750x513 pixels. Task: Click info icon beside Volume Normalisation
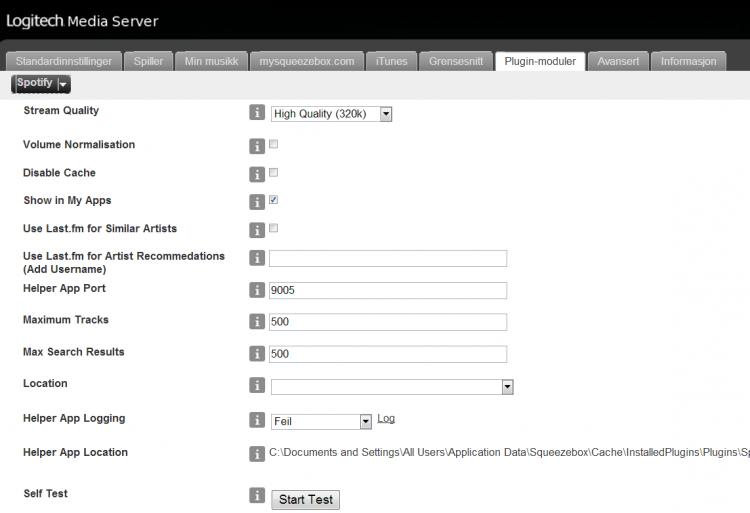click(x=257, y=146)
